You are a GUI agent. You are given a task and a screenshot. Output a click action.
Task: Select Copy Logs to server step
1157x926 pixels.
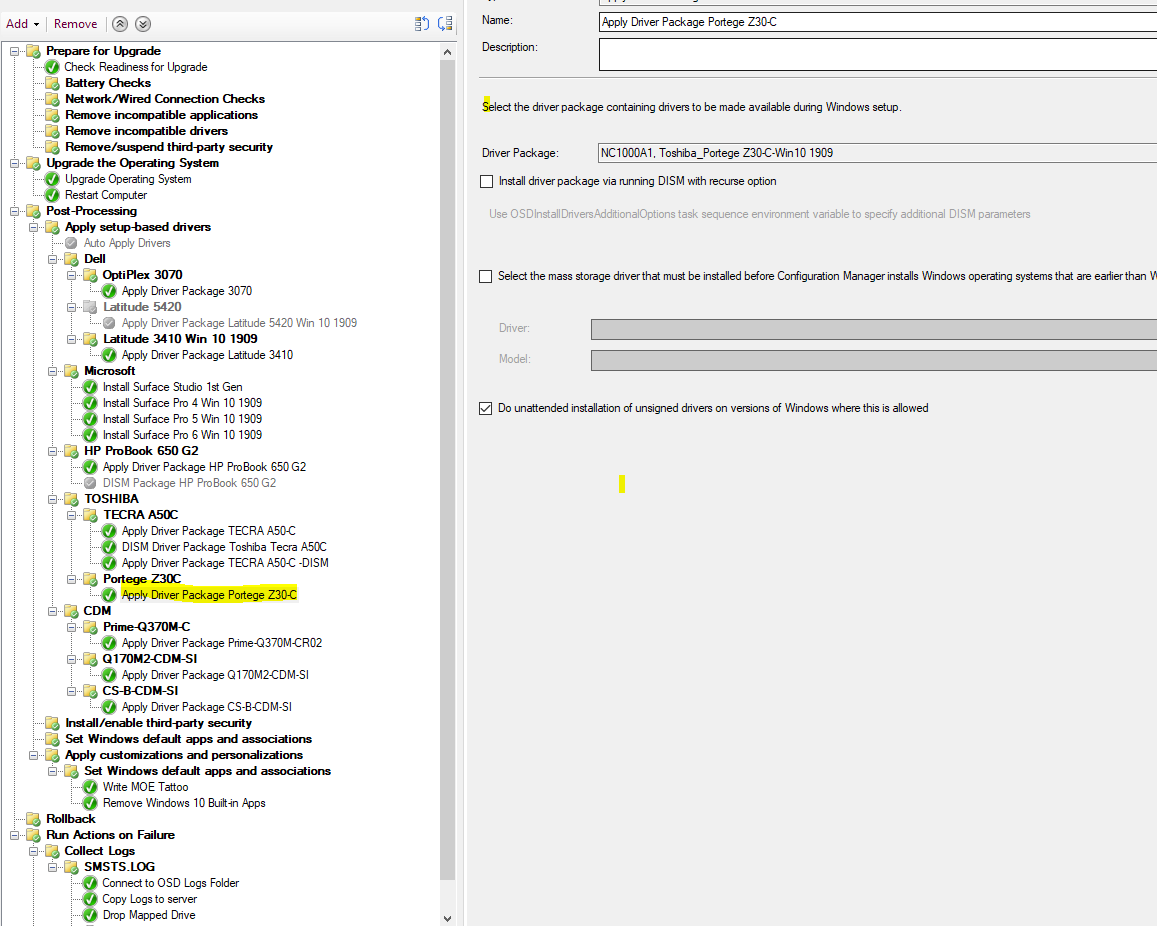[150, 899]
